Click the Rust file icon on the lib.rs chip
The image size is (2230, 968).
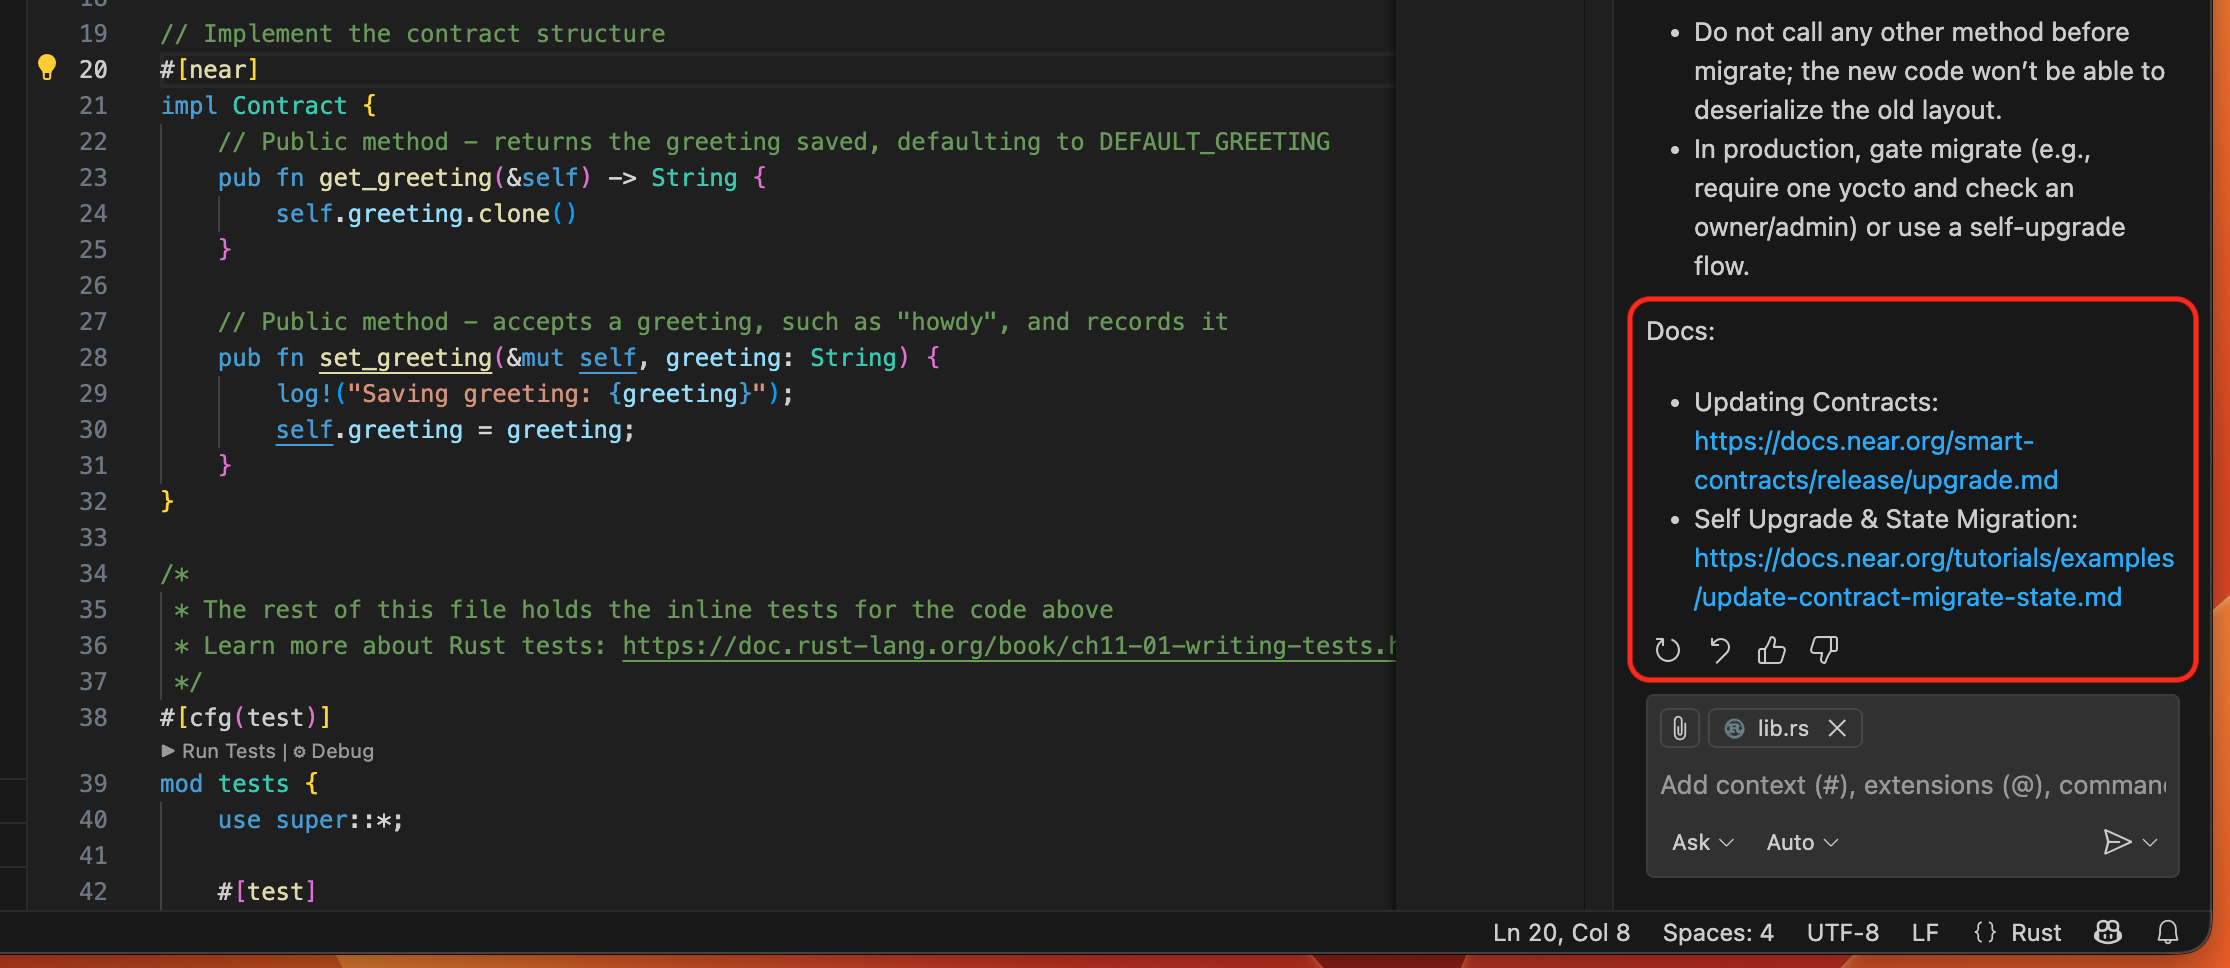[1733, 728]
